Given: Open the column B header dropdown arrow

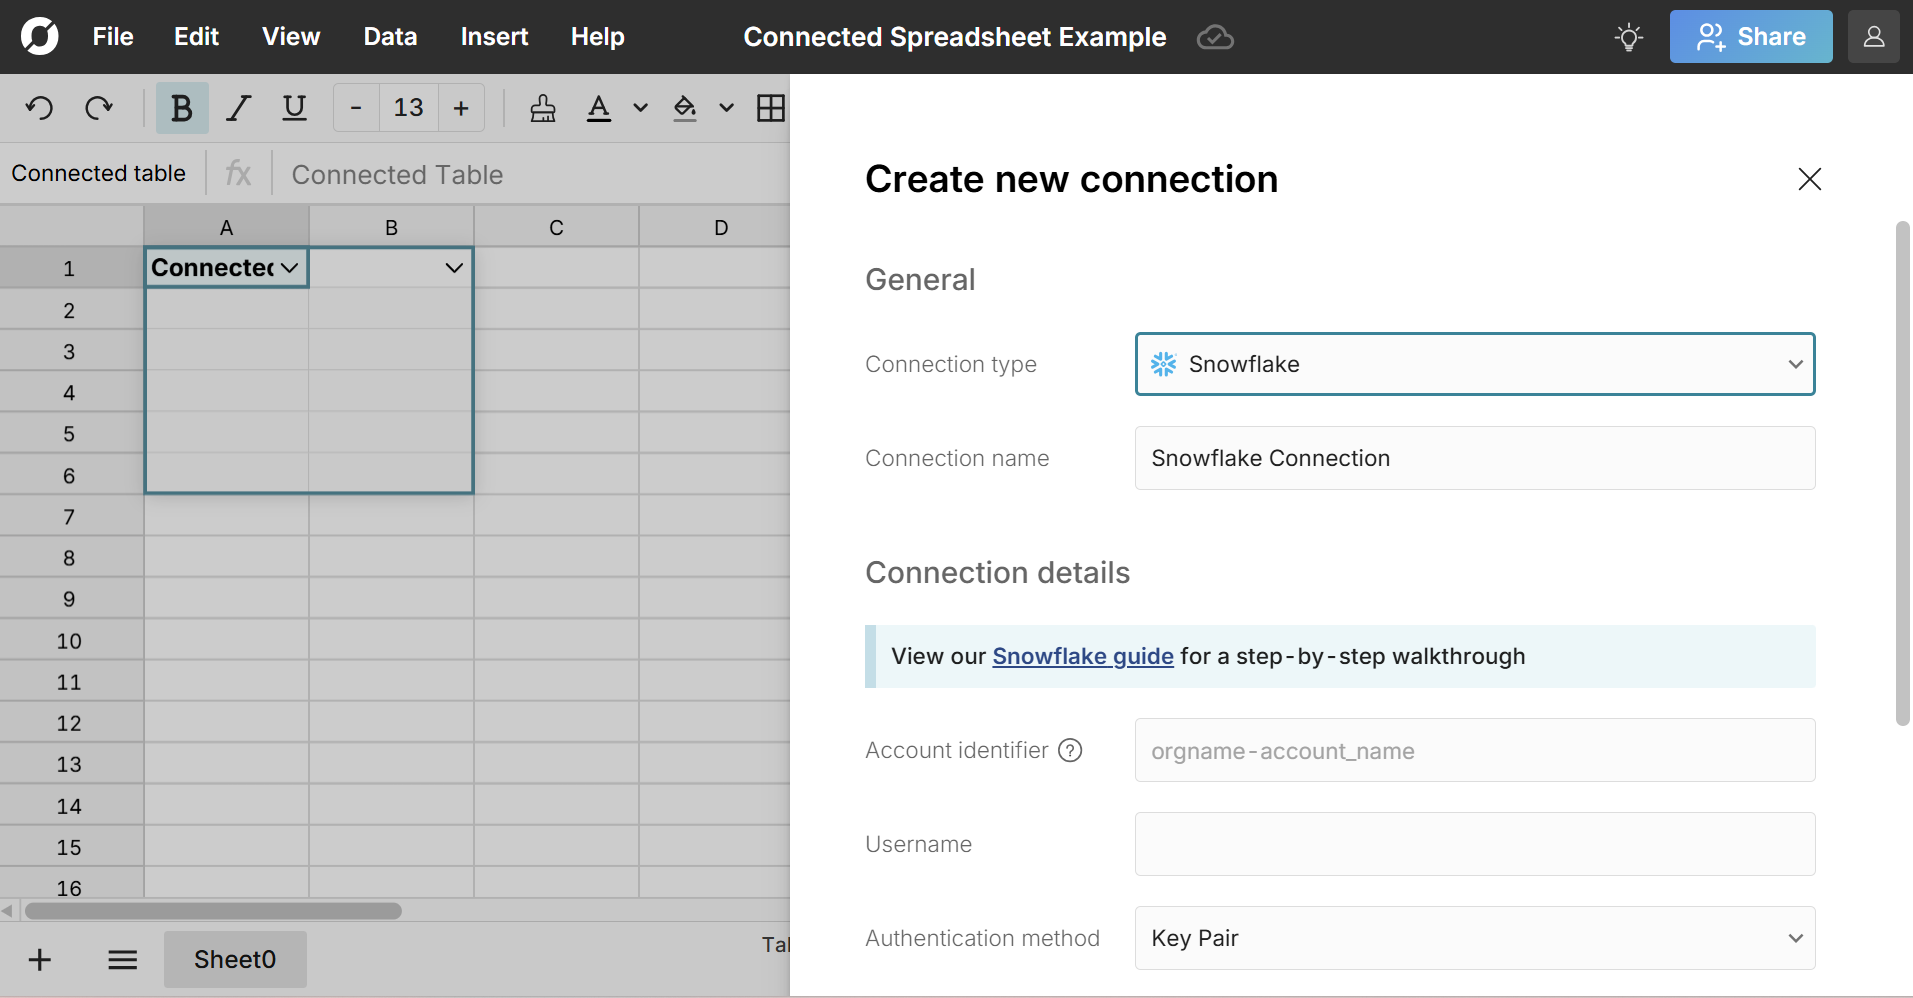Looking at the screenshot, I should pyautogui.click(x=454, y=268).
